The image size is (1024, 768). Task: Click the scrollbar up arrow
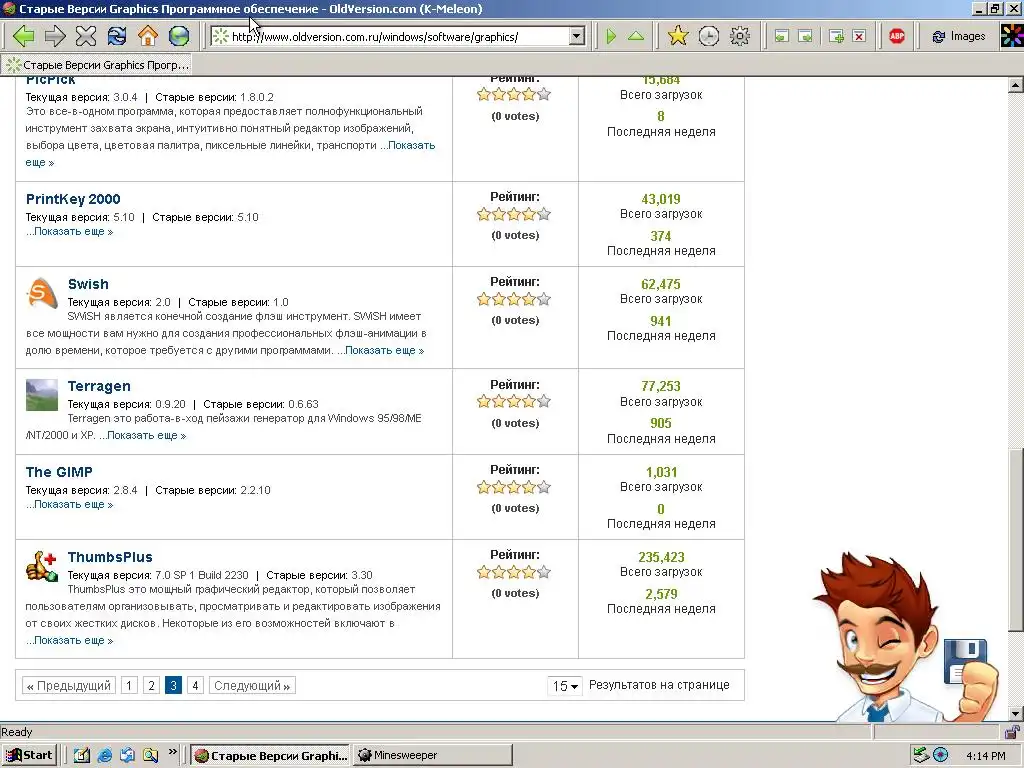1016,85
